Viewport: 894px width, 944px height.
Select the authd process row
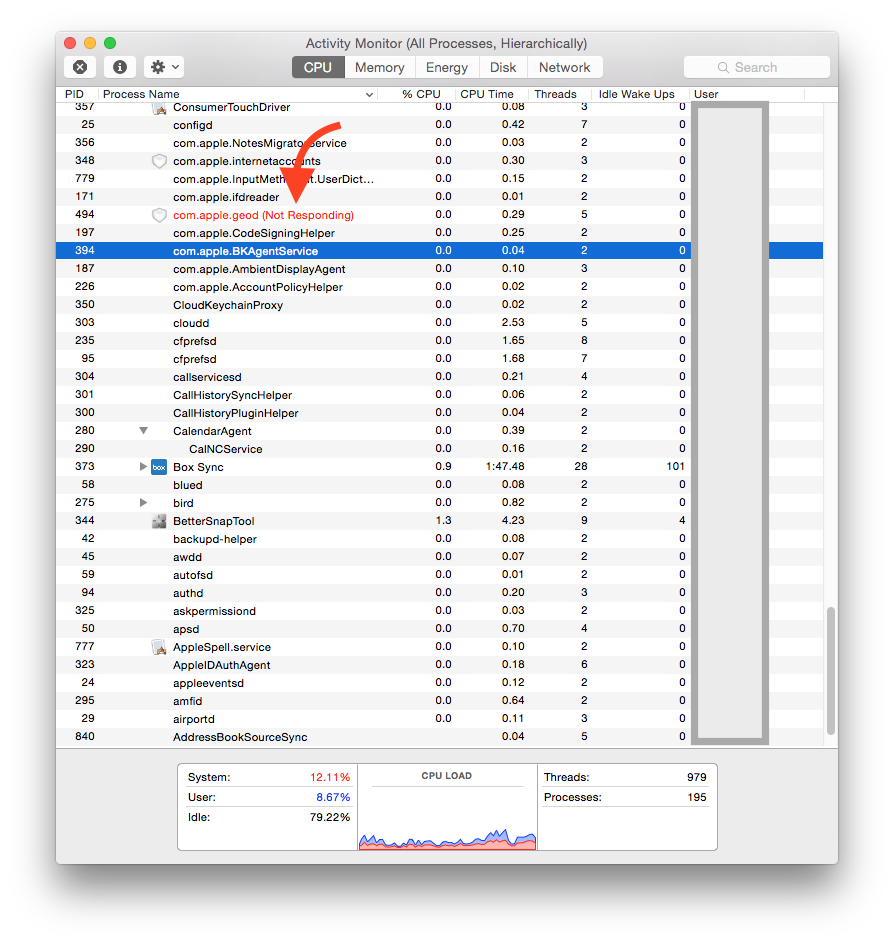[439, 593]
